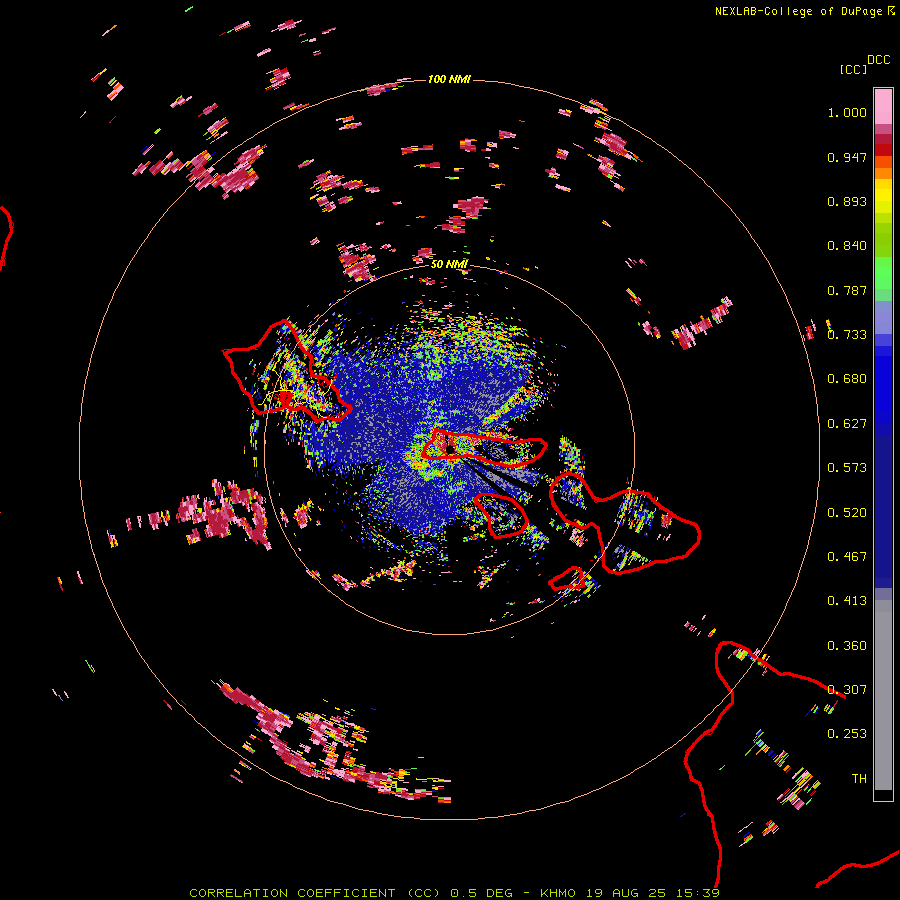Image resolution: width=900 pixels, height=900 pixels.
Task: Select the 0.413 scale value
Action: [x=847, y=601]
